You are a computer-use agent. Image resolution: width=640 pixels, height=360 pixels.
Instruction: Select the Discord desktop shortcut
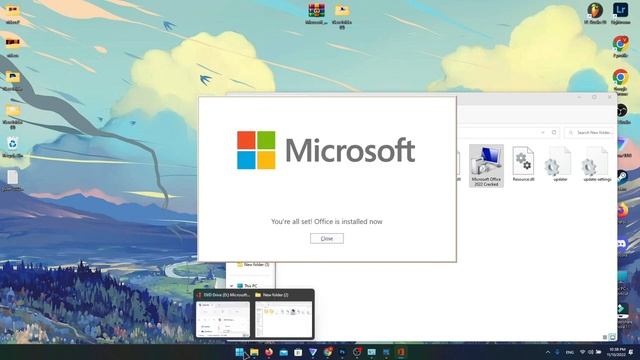[x=622, y=247]
